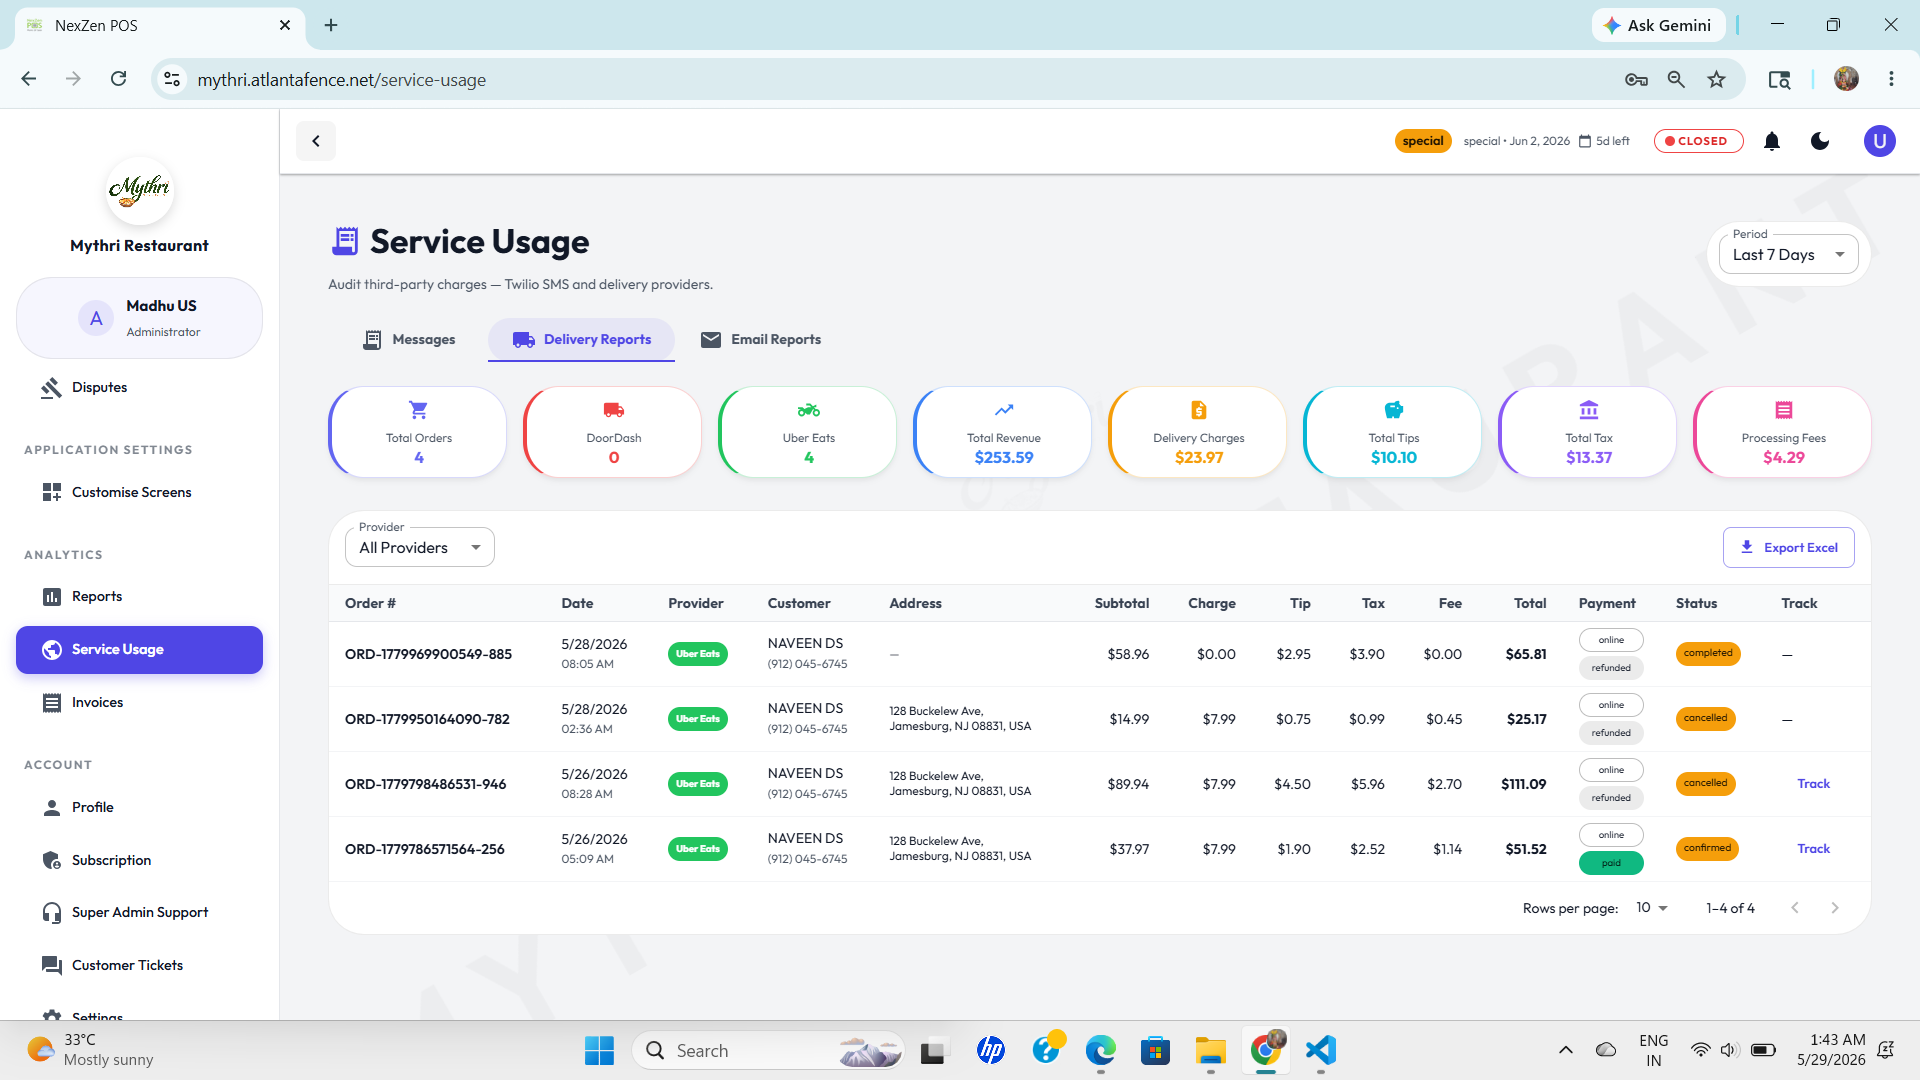
Task: Toggle dark mode moon icon
Action: (1820, 141)
